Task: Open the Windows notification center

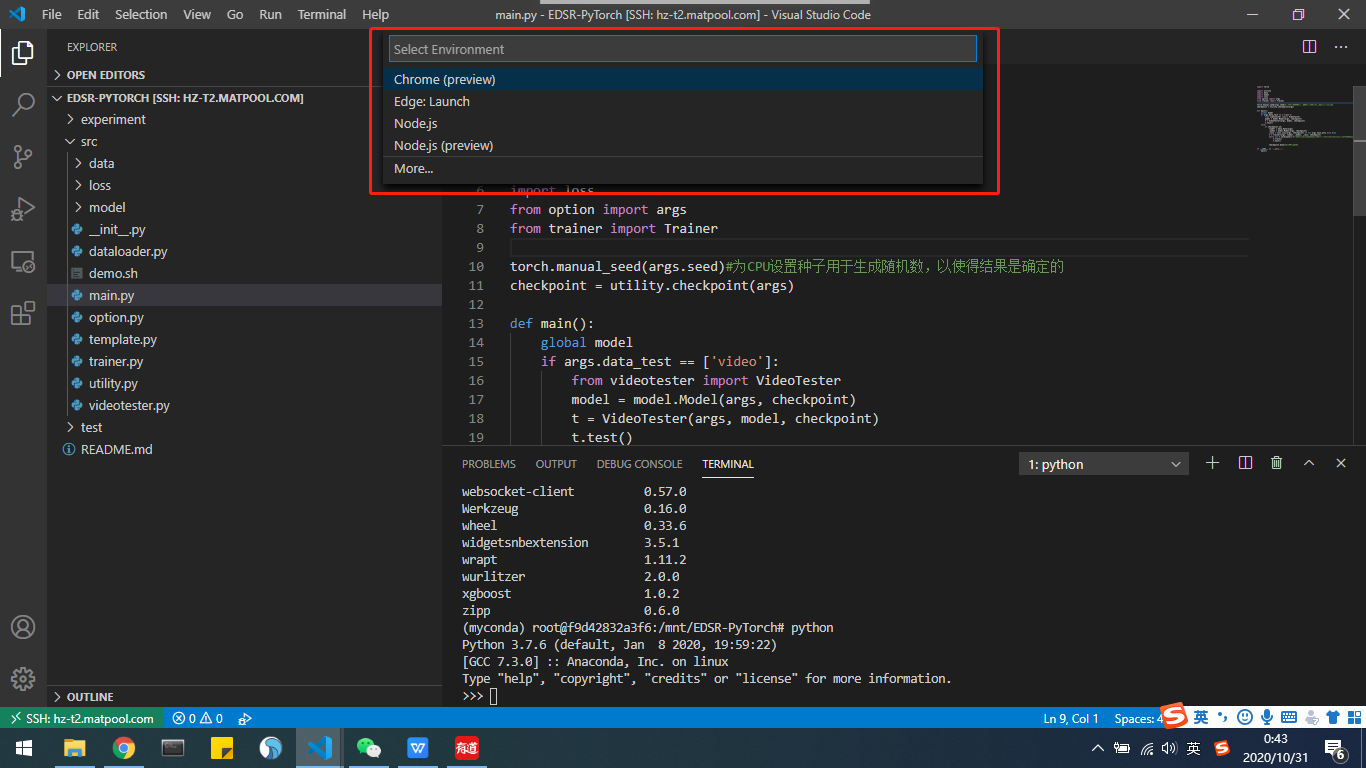Action: (1334, 748)
